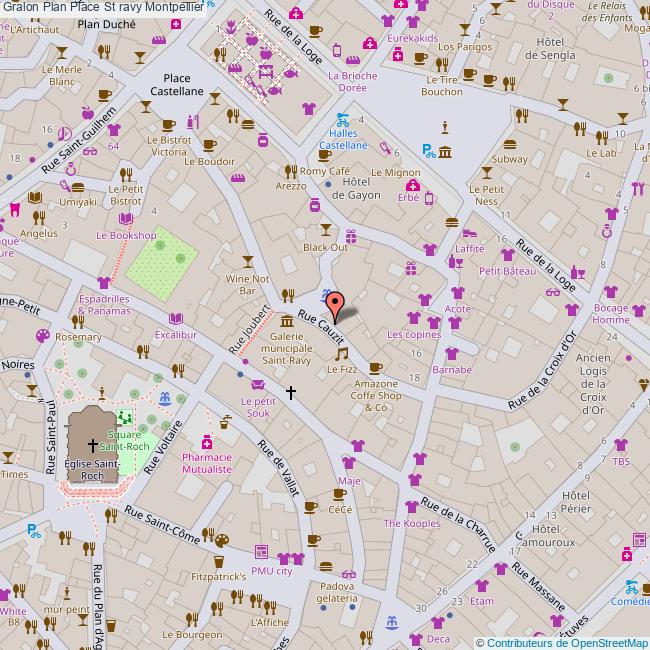Click the playground icon in Square Saint-Roch
Image resolution: width=650 pixels, height=650 pixels.
(x=126, y=416)
